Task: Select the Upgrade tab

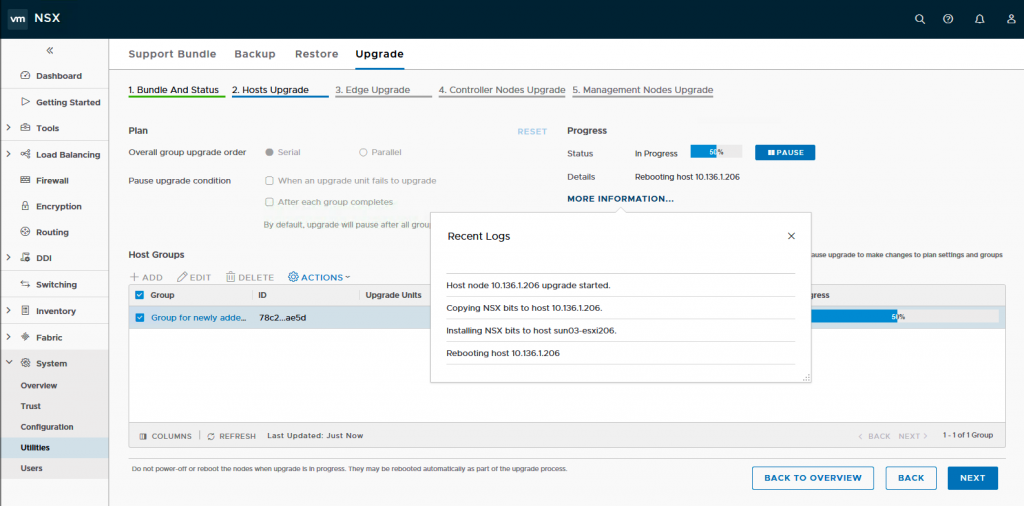Action: (379, 54)
